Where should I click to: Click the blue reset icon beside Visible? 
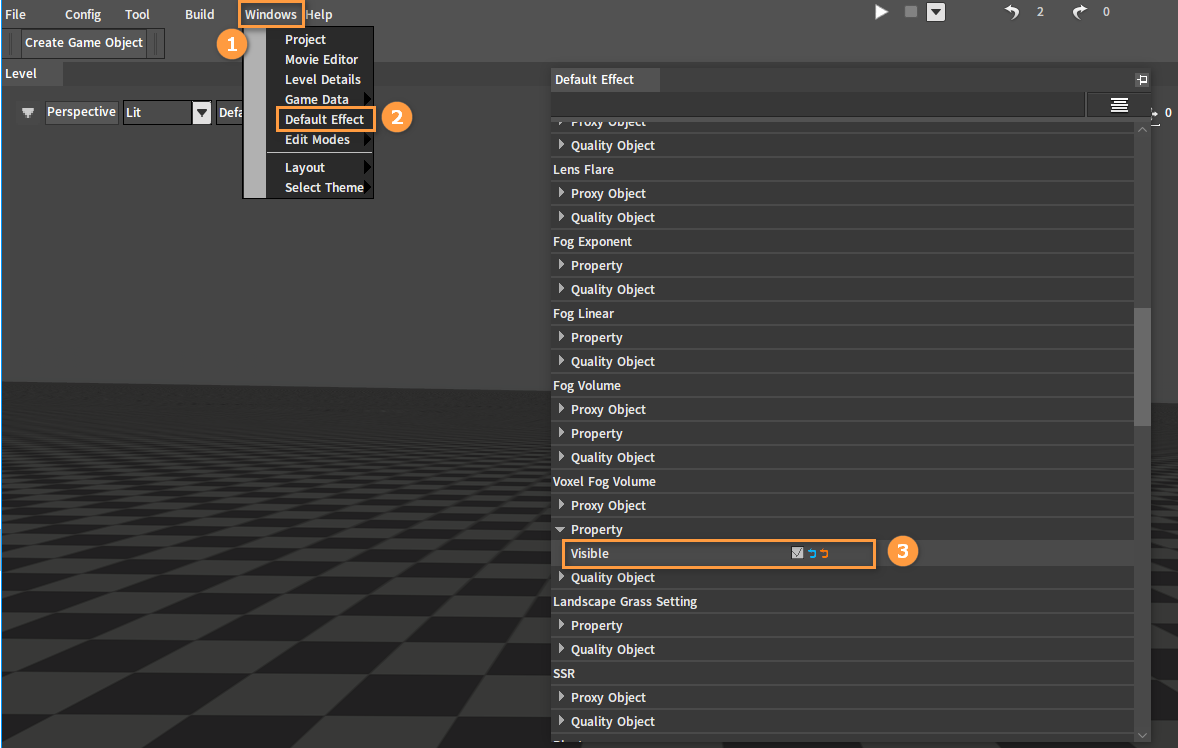click(811, 553)
